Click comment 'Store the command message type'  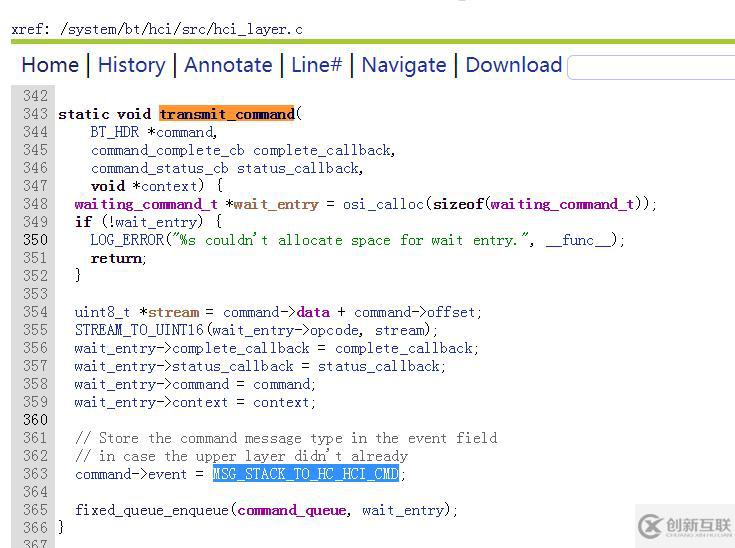tap(286, 438)
